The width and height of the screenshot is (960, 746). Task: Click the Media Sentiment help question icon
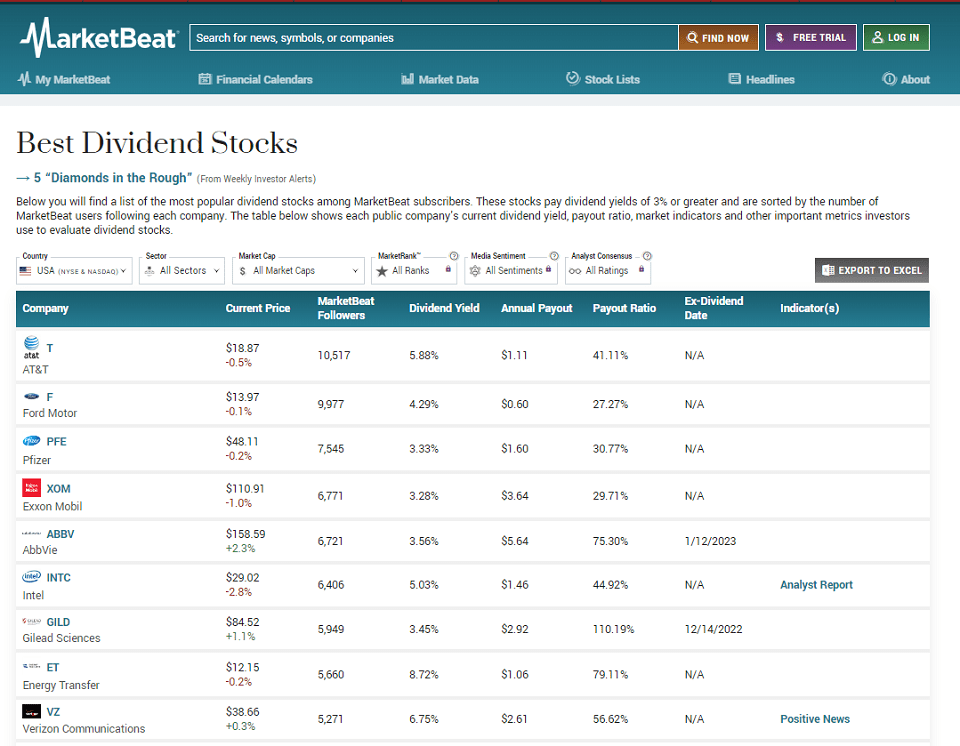[x=554, y=256]
